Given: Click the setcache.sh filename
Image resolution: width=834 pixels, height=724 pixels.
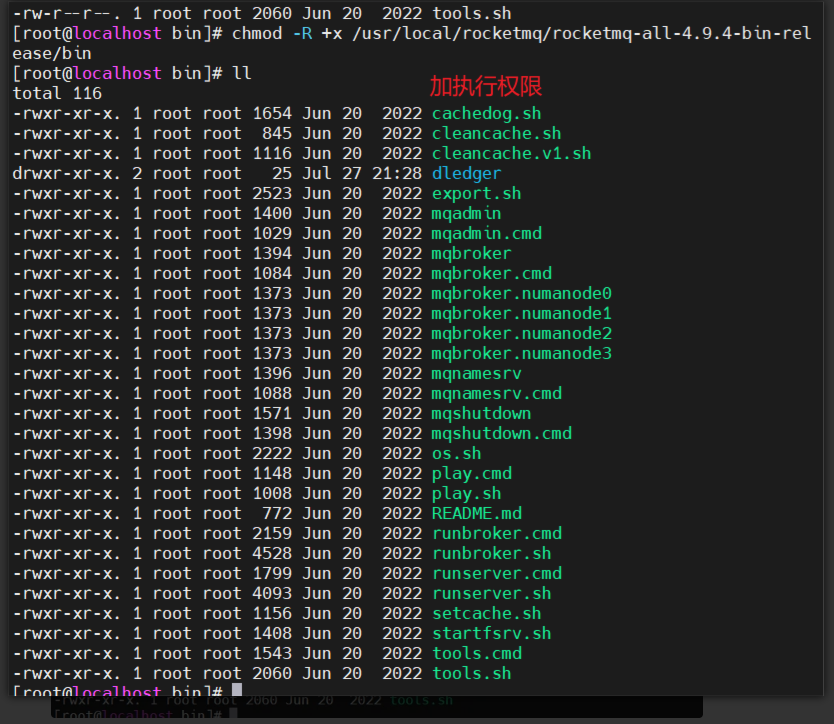Looking at the screenshot, I should coord(486,614).
